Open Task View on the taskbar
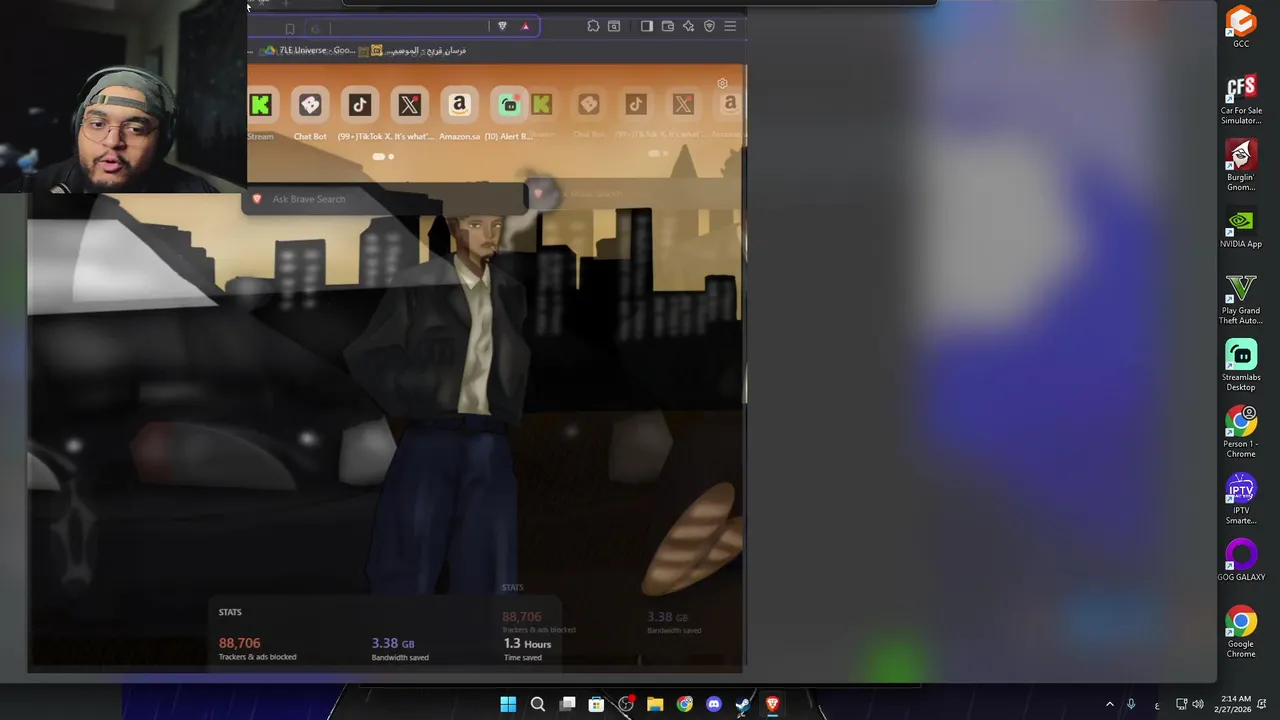The image size is (1280, 720). click(567, 704)
